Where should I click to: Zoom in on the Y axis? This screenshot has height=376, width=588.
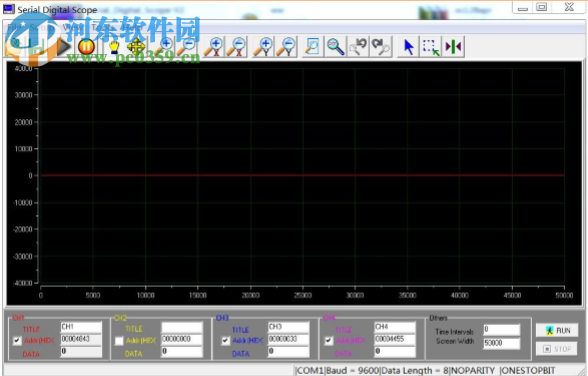[x=264, y=47]
